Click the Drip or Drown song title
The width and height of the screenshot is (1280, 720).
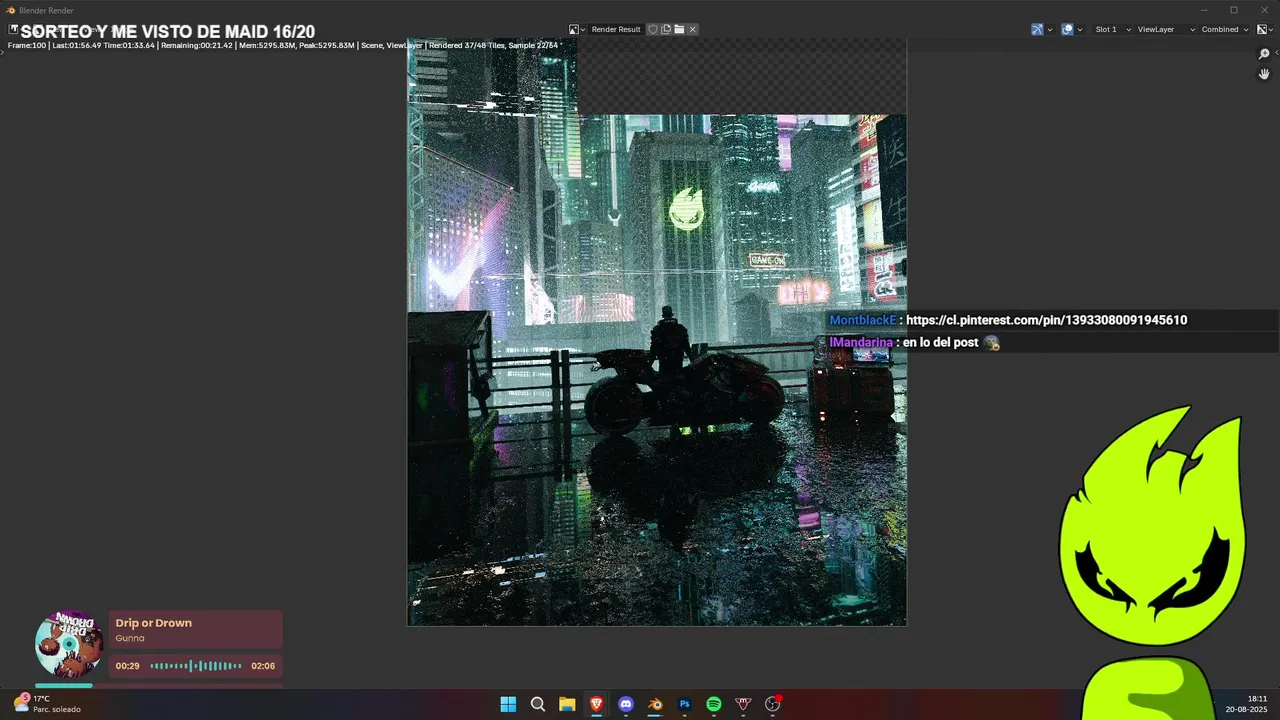pos(153,623)
